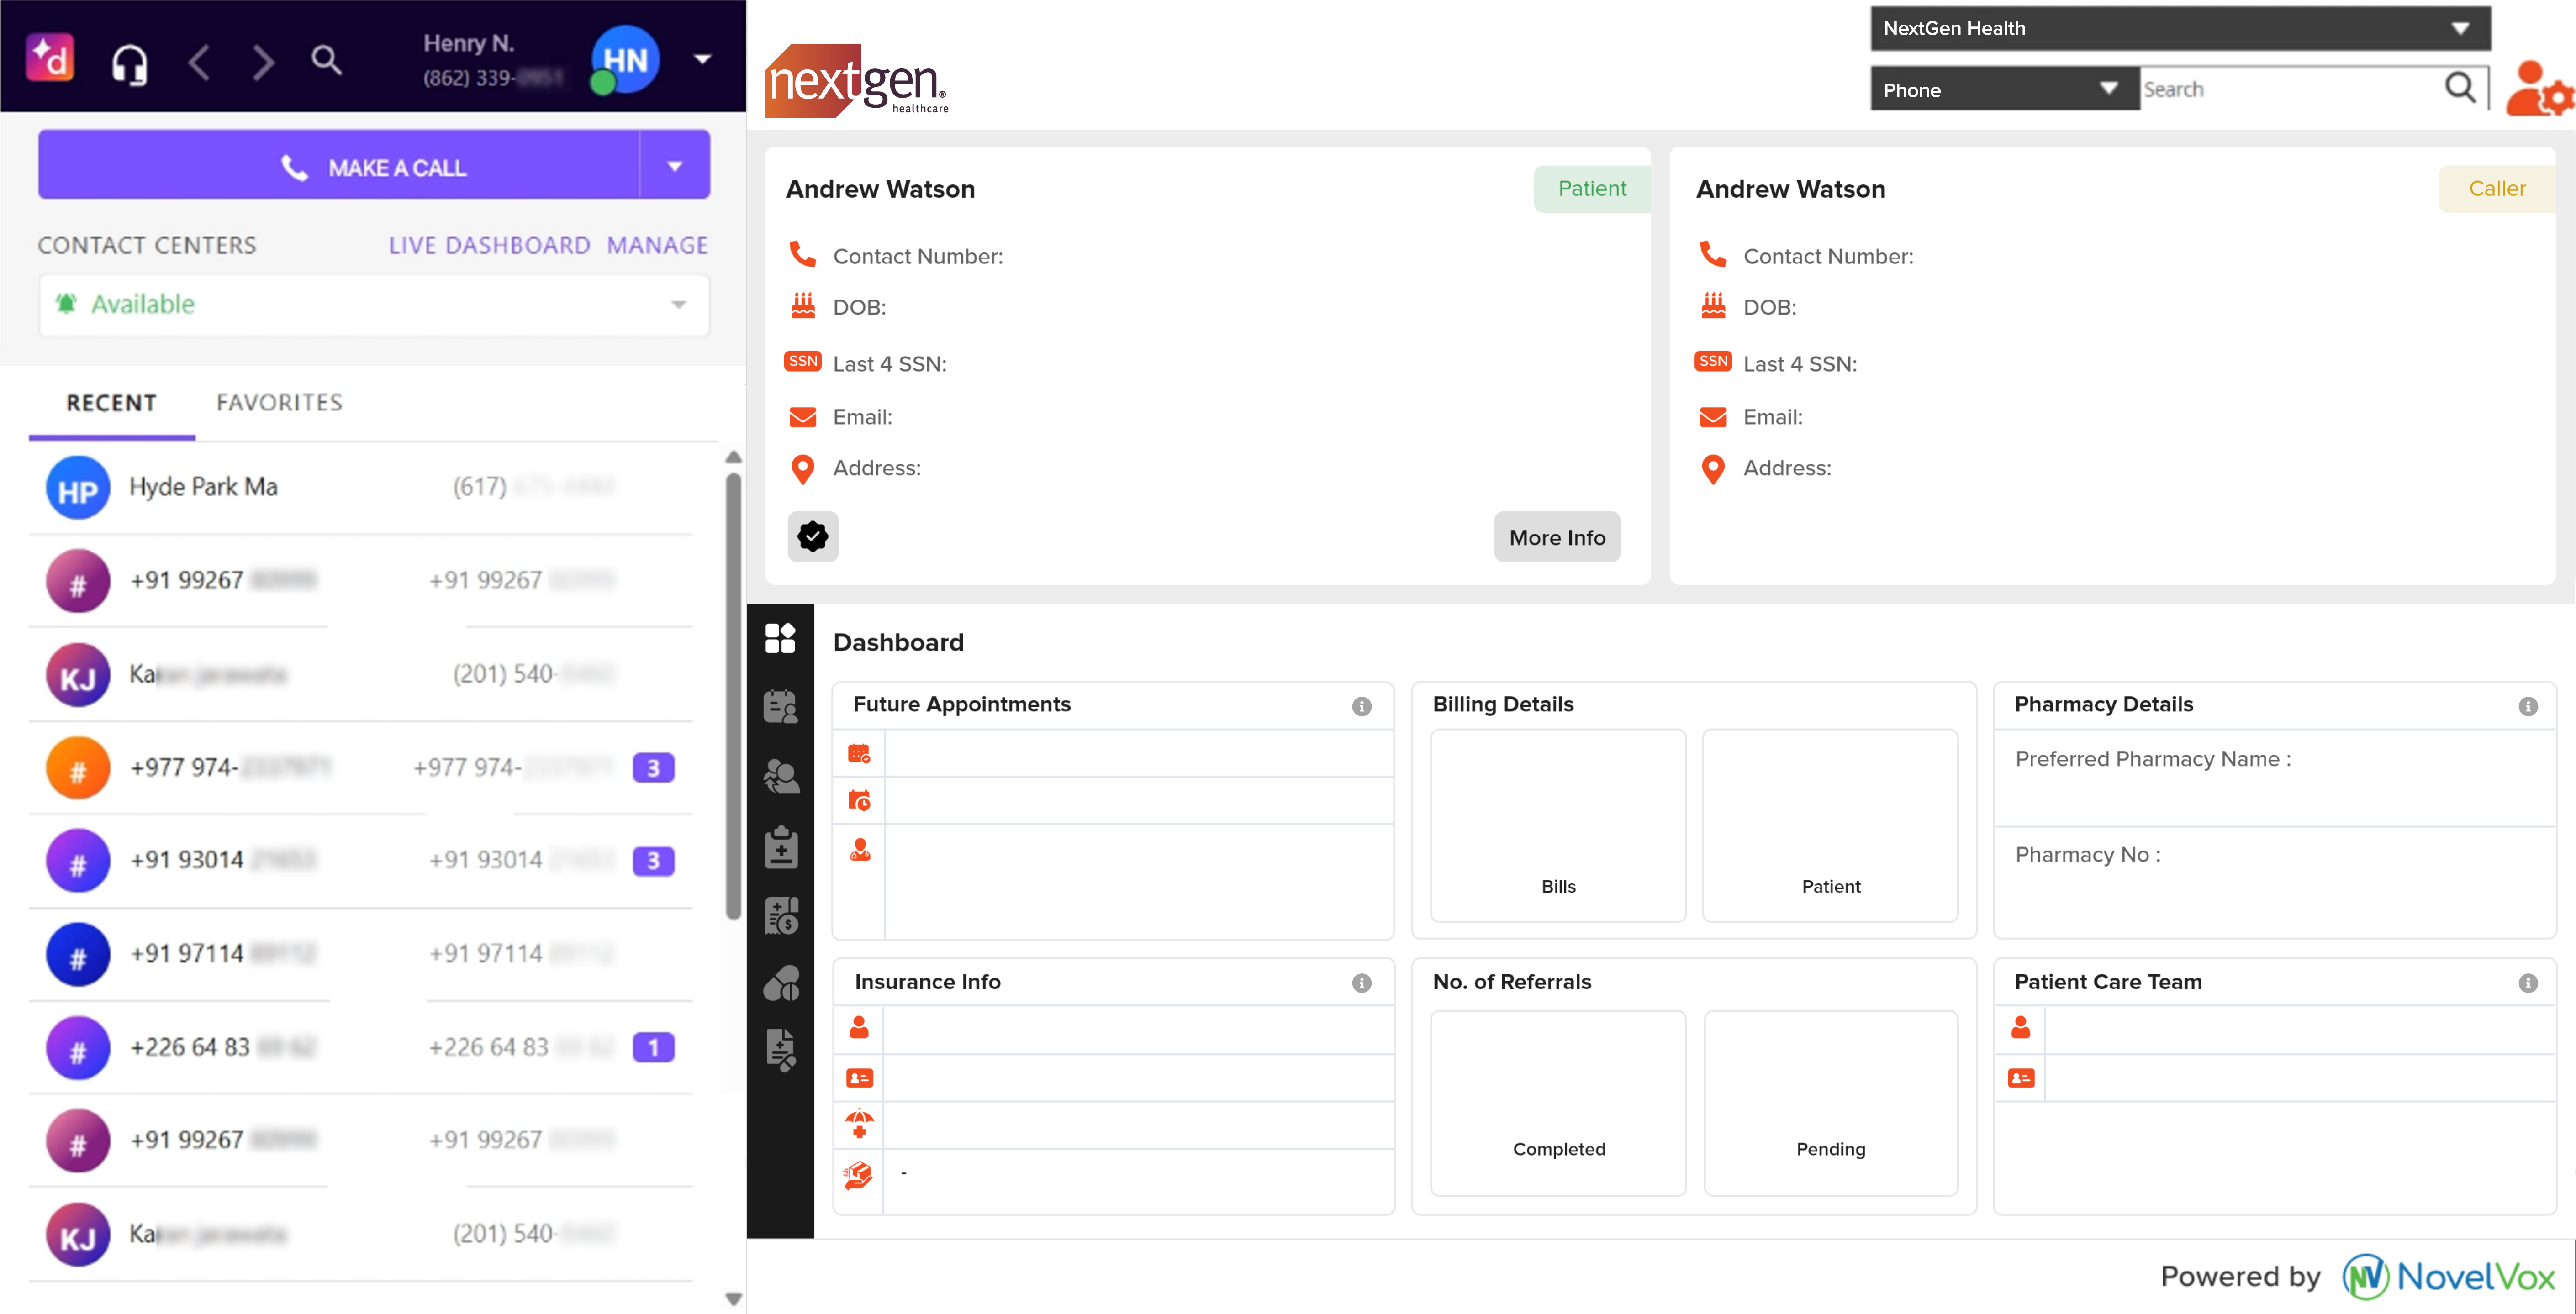2576x1314 pixels.
Task: Click the search magnifier button
Action: [x=2461, y=88]
